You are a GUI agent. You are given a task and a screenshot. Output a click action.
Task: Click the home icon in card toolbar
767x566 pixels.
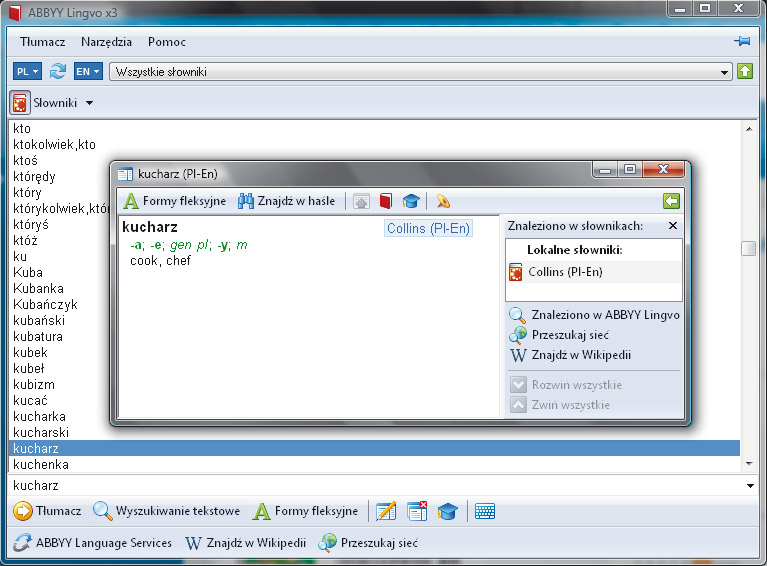click(362, 201)
